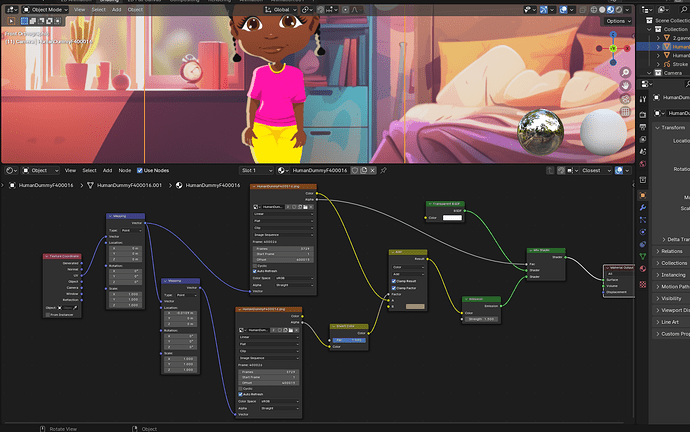The image size is (690, 432).
Task: Open the Modifiers wrench properties tab
Action: (x=643, y=207)
